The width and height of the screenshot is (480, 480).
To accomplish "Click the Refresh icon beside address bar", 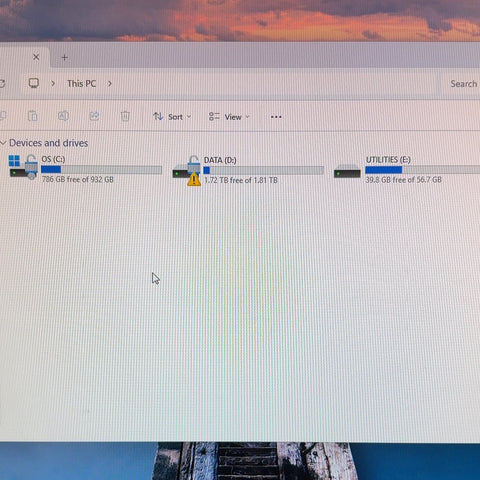I will point(2,83).
